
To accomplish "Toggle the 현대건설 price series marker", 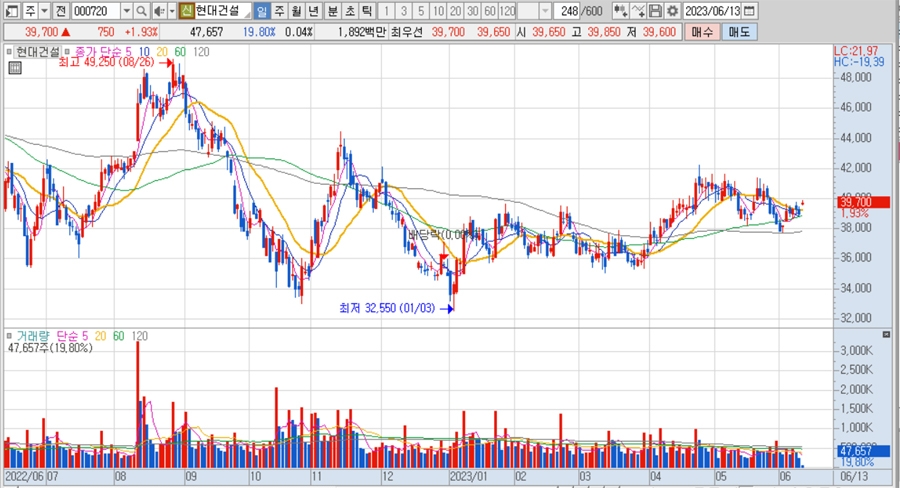I will [x=9, y=51].
